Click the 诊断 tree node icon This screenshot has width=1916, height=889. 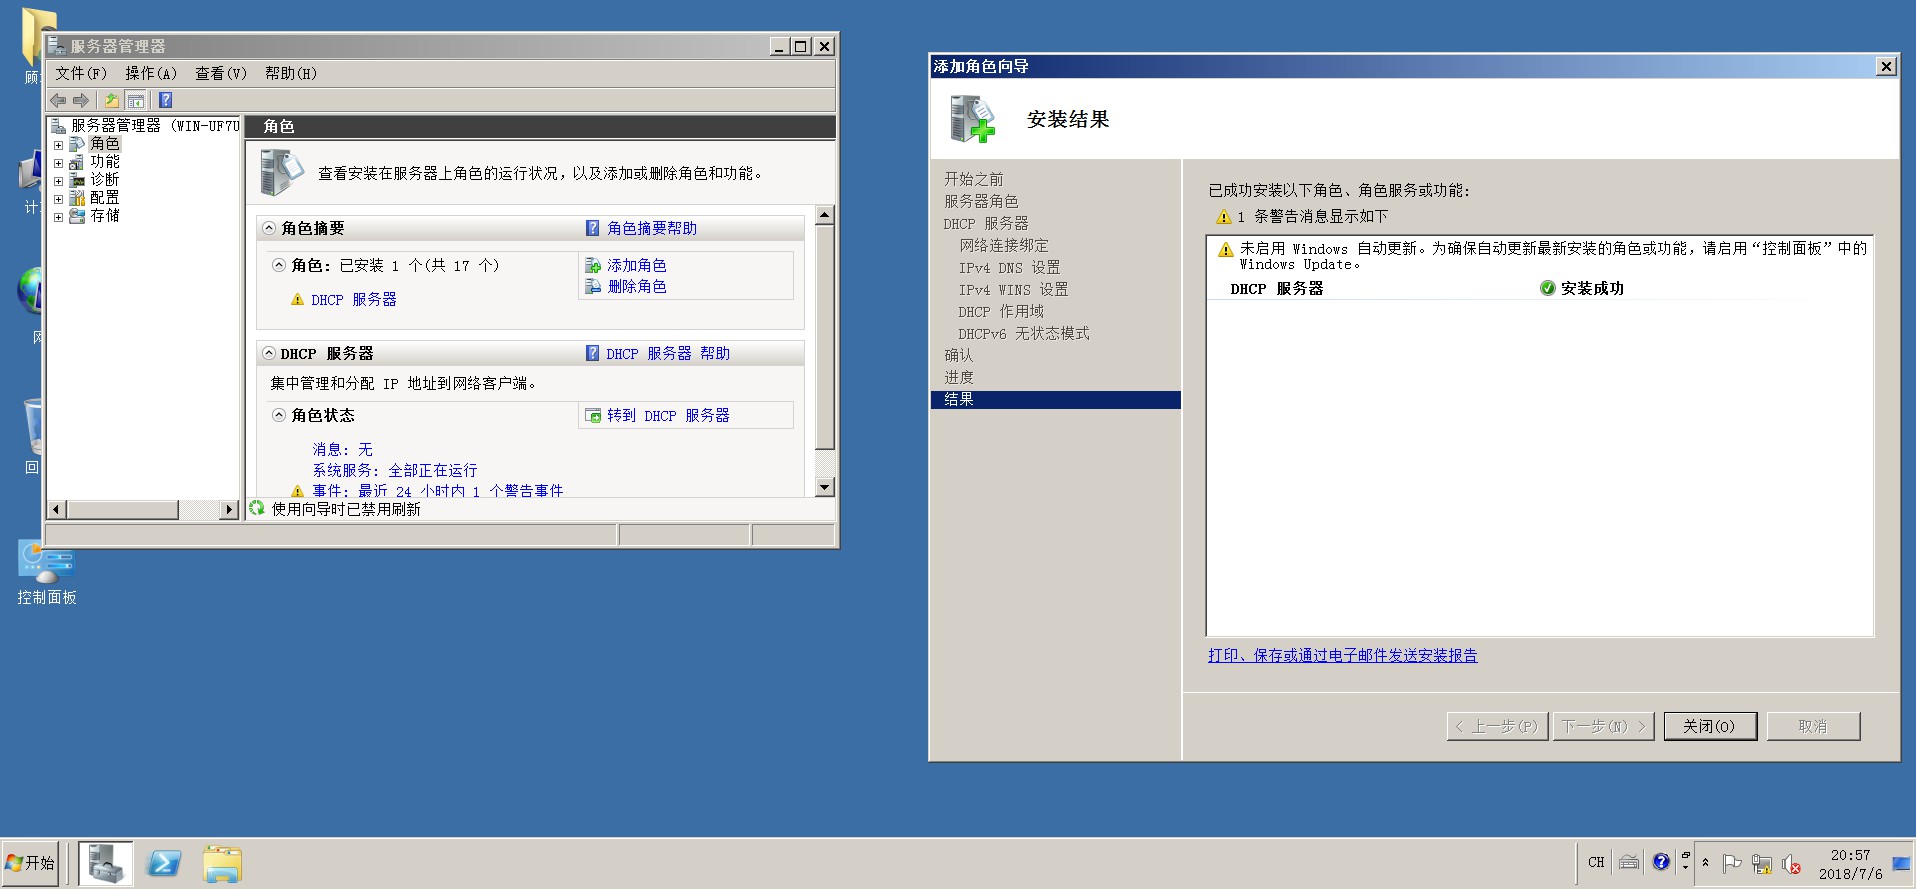[x=77, y=180]
